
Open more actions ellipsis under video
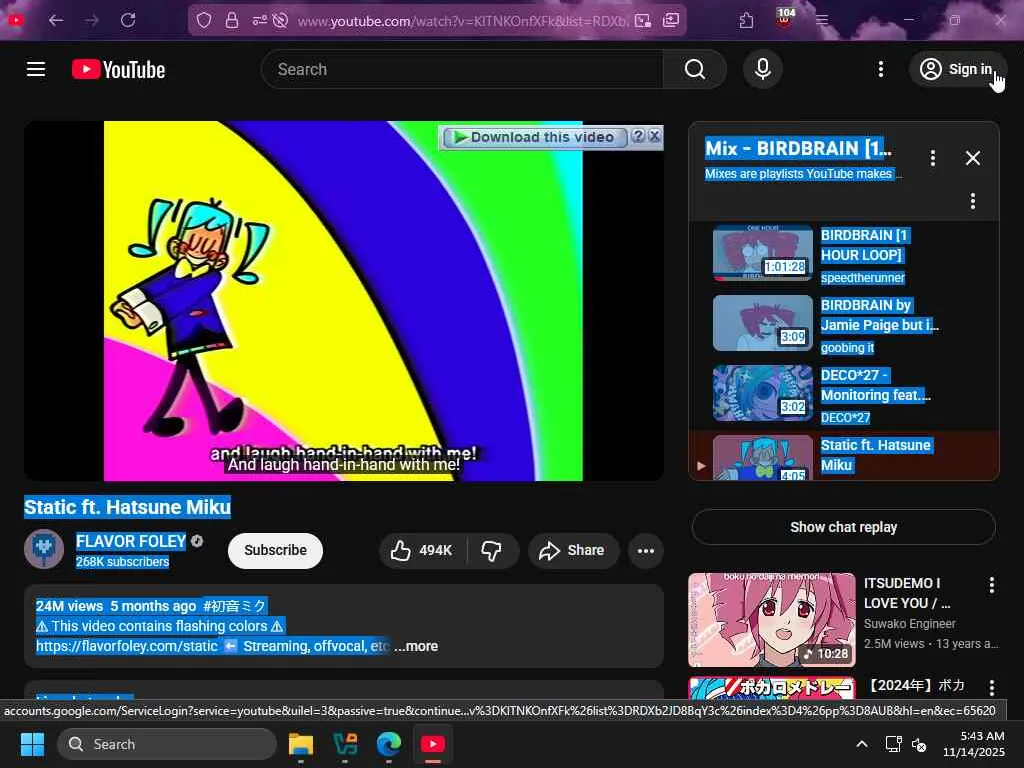click(x=645, y=551)
